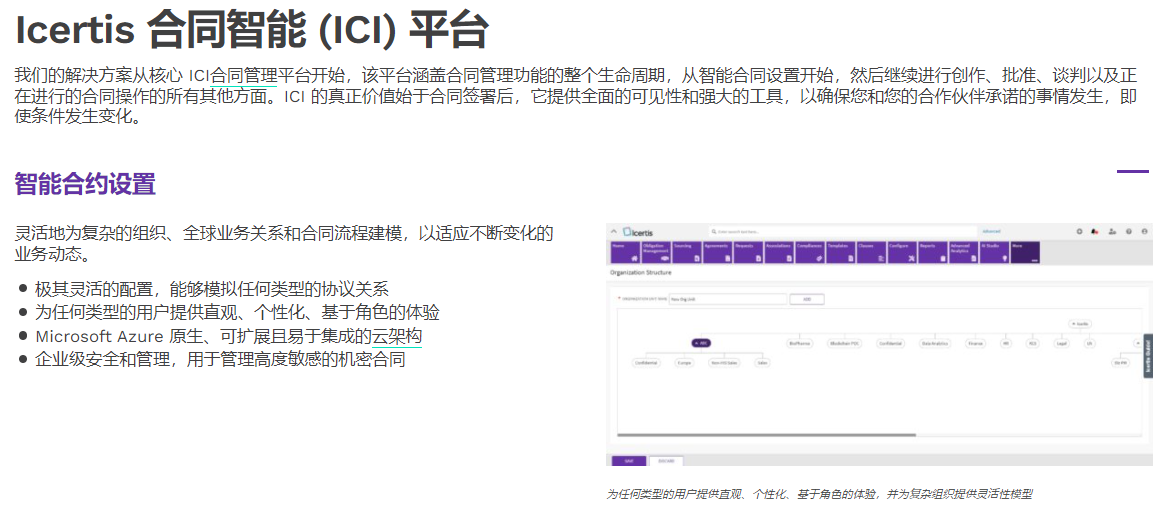Click the user management icon in header
Screen dimensions: 1163x517
point(1112,232)
